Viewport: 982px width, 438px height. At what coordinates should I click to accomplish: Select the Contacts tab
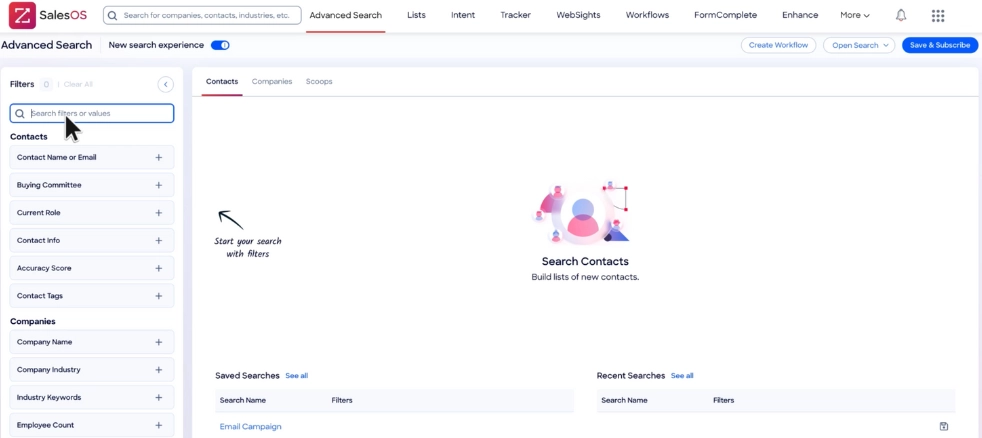(x=222, y=81)
